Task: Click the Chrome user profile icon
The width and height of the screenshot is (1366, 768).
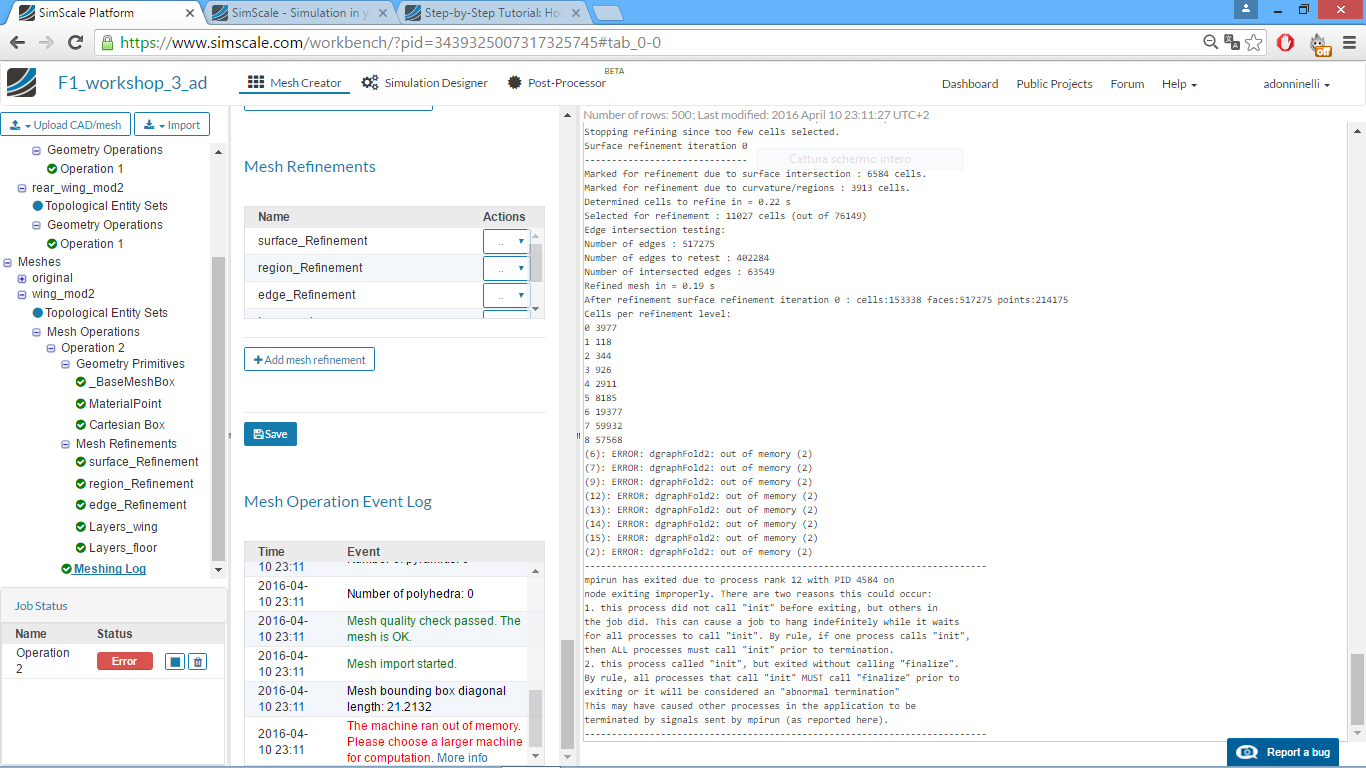Action: click(x=1246, y=9)
